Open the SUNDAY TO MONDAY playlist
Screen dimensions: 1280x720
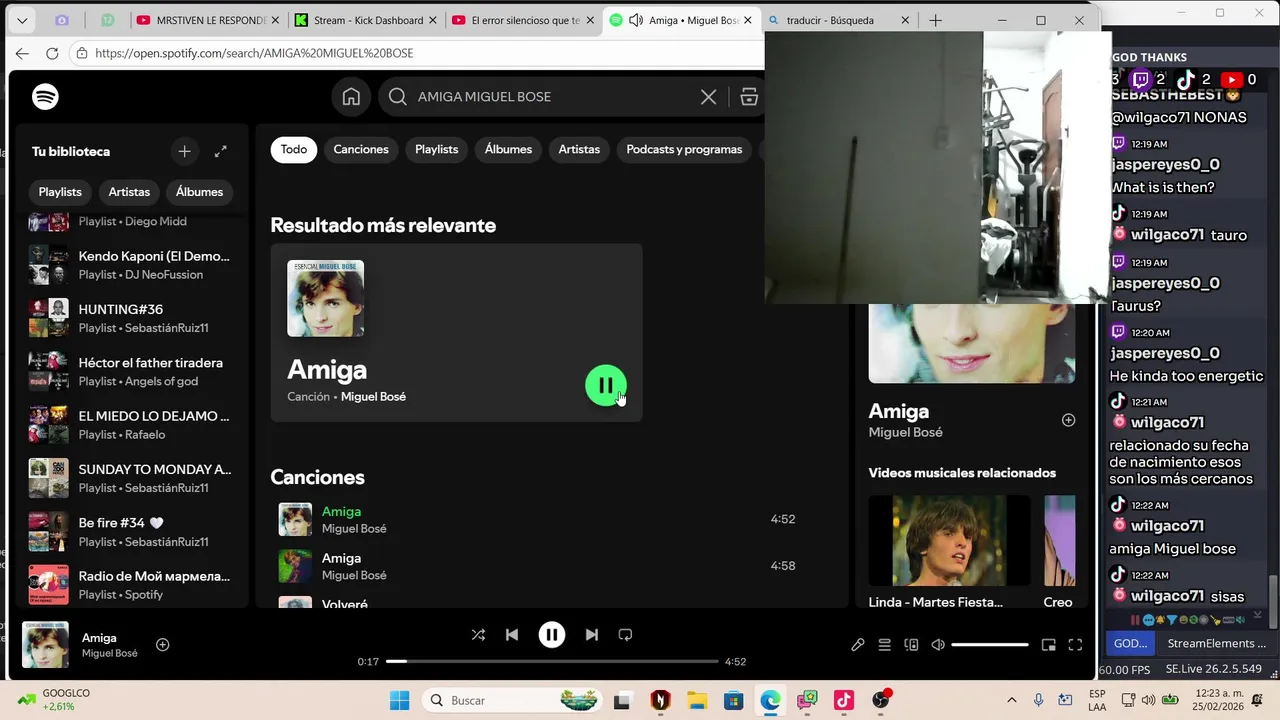[132, 478]
